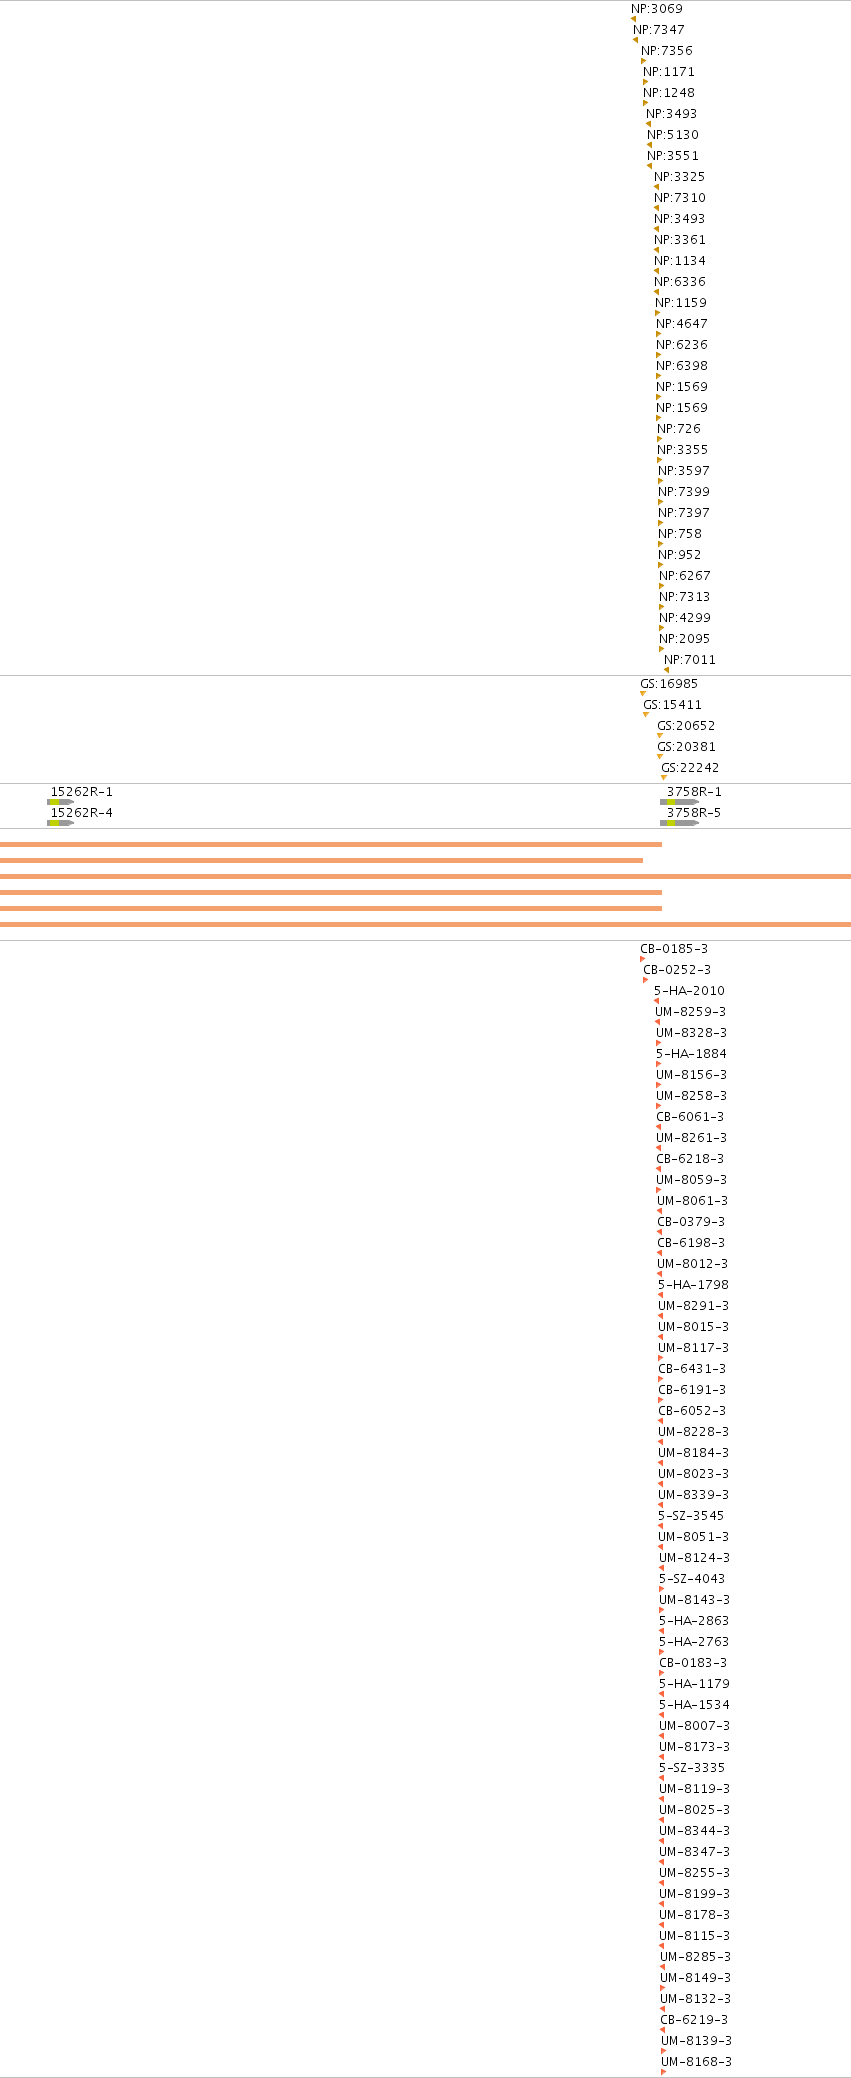Viewport: 851px width, 2078px height.
Task: Open the UM-8117-3 feature
Action: (693, 1348)
